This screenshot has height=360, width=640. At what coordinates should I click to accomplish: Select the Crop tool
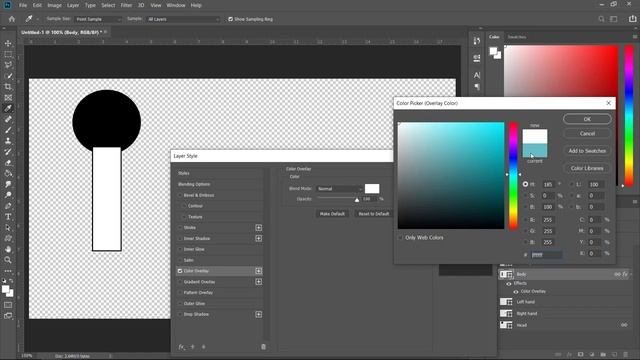[x=8, y=87]
